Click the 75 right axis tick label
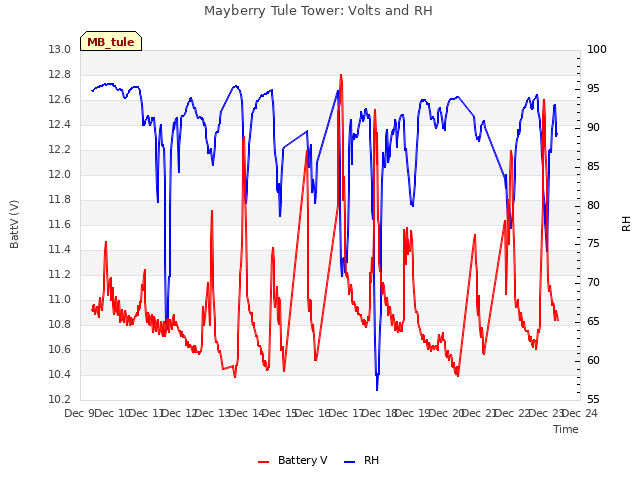The image size is (640, 480). [593, 244]
